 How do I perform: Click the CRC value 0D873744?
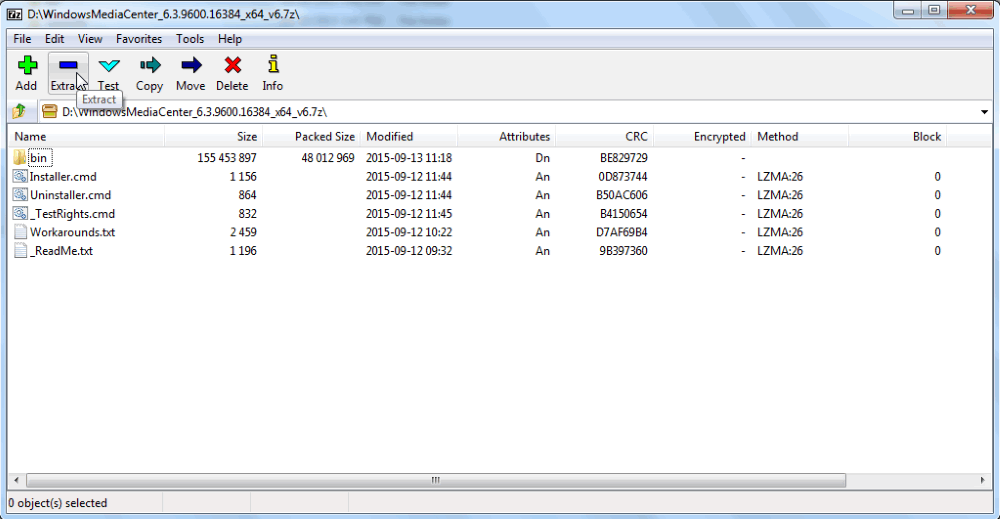[623, 177]
